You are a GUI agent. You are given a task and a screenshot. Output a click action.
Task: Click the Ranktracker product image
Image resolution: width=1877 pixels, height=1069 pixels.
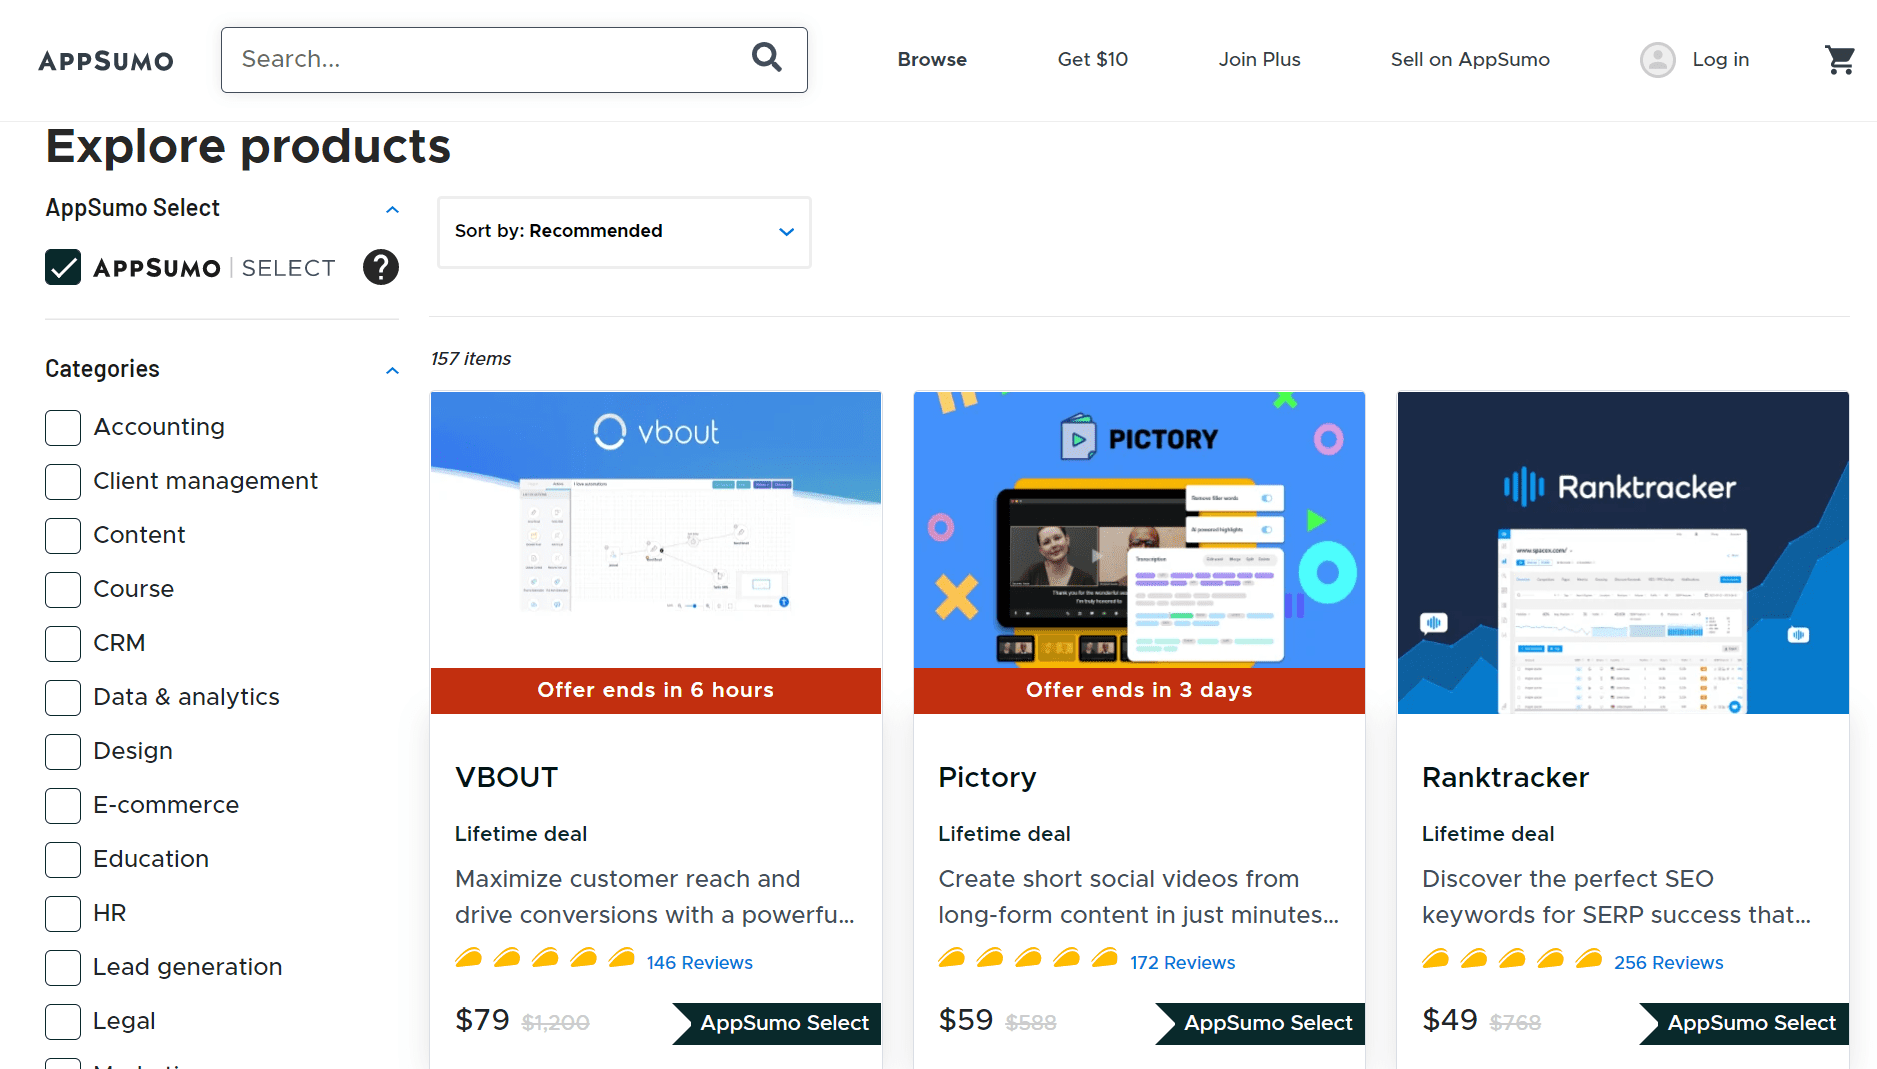point(1623,553)
